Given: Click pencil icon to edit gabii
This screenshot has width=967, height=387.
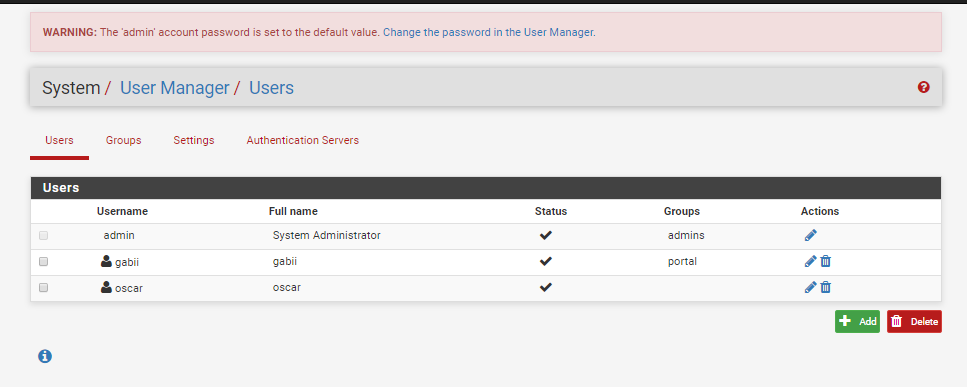Looking at the screenshot, I should [810, 261].
